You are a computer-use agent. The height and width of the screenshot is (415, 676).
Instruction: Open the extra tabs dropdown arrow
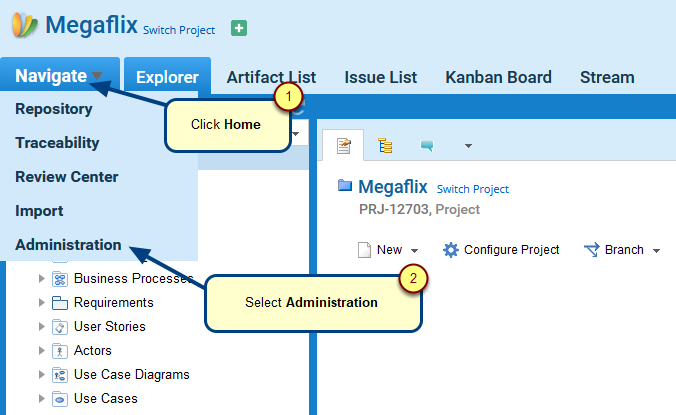point(468,147)
